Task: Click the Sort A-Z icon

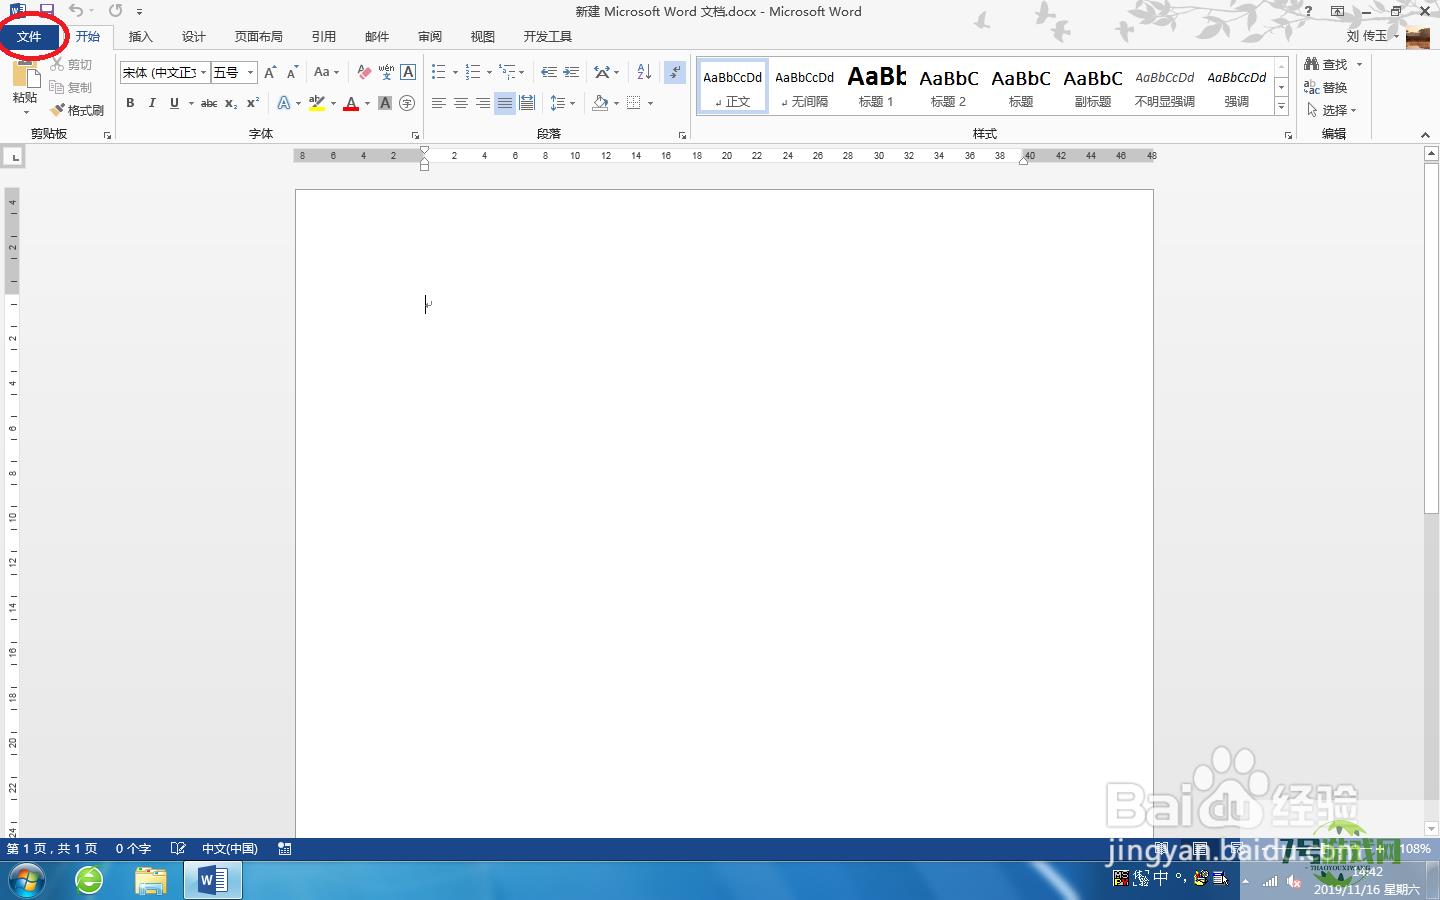Action: 644,72
